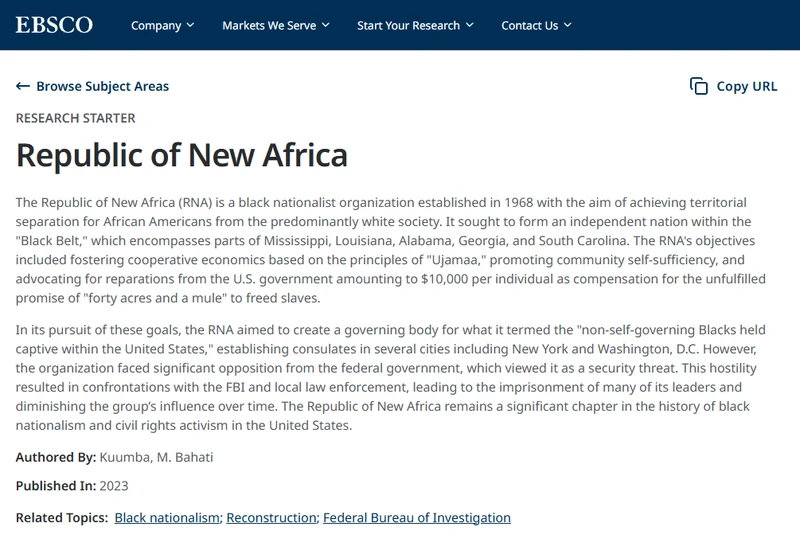Expand the Company chevron arrow
This screenshot has width=800, height=554.
pos(190,25)
